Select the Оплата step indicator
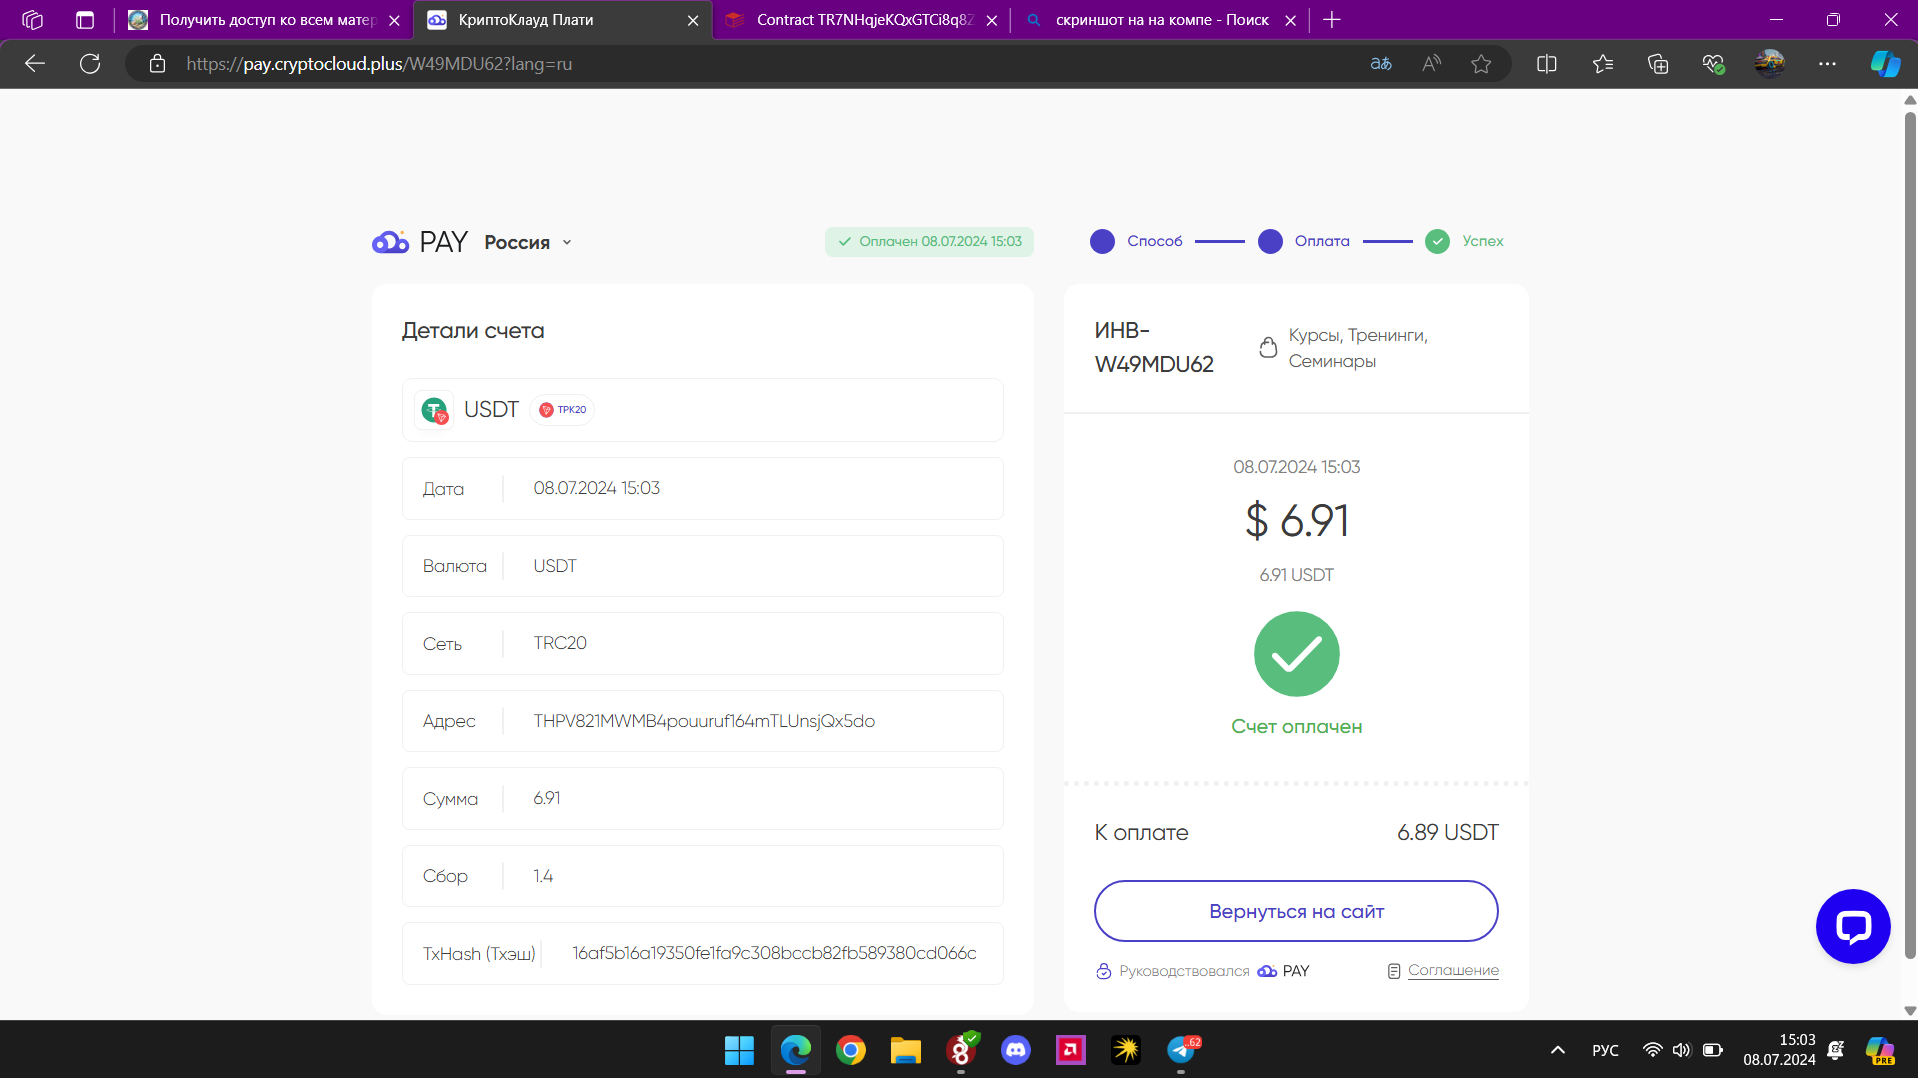 [1304, 241]
